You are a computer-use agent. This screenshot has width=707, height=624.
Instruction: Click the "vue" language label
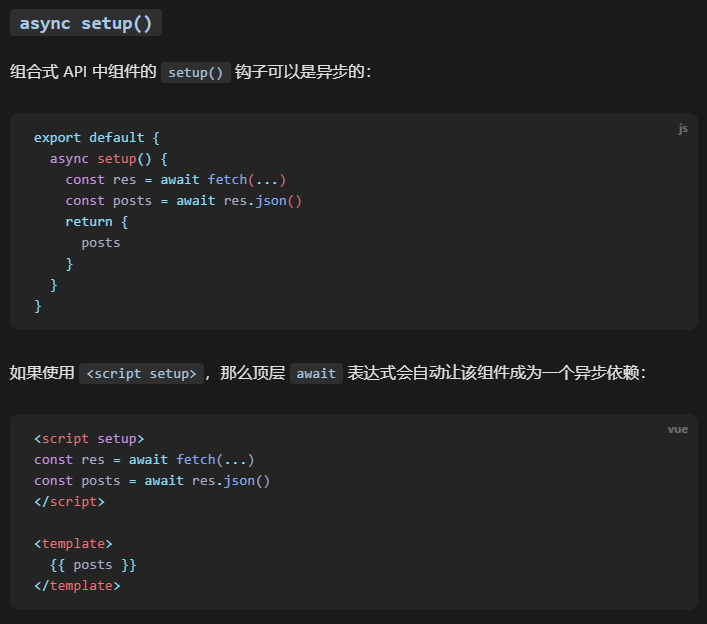678,429
